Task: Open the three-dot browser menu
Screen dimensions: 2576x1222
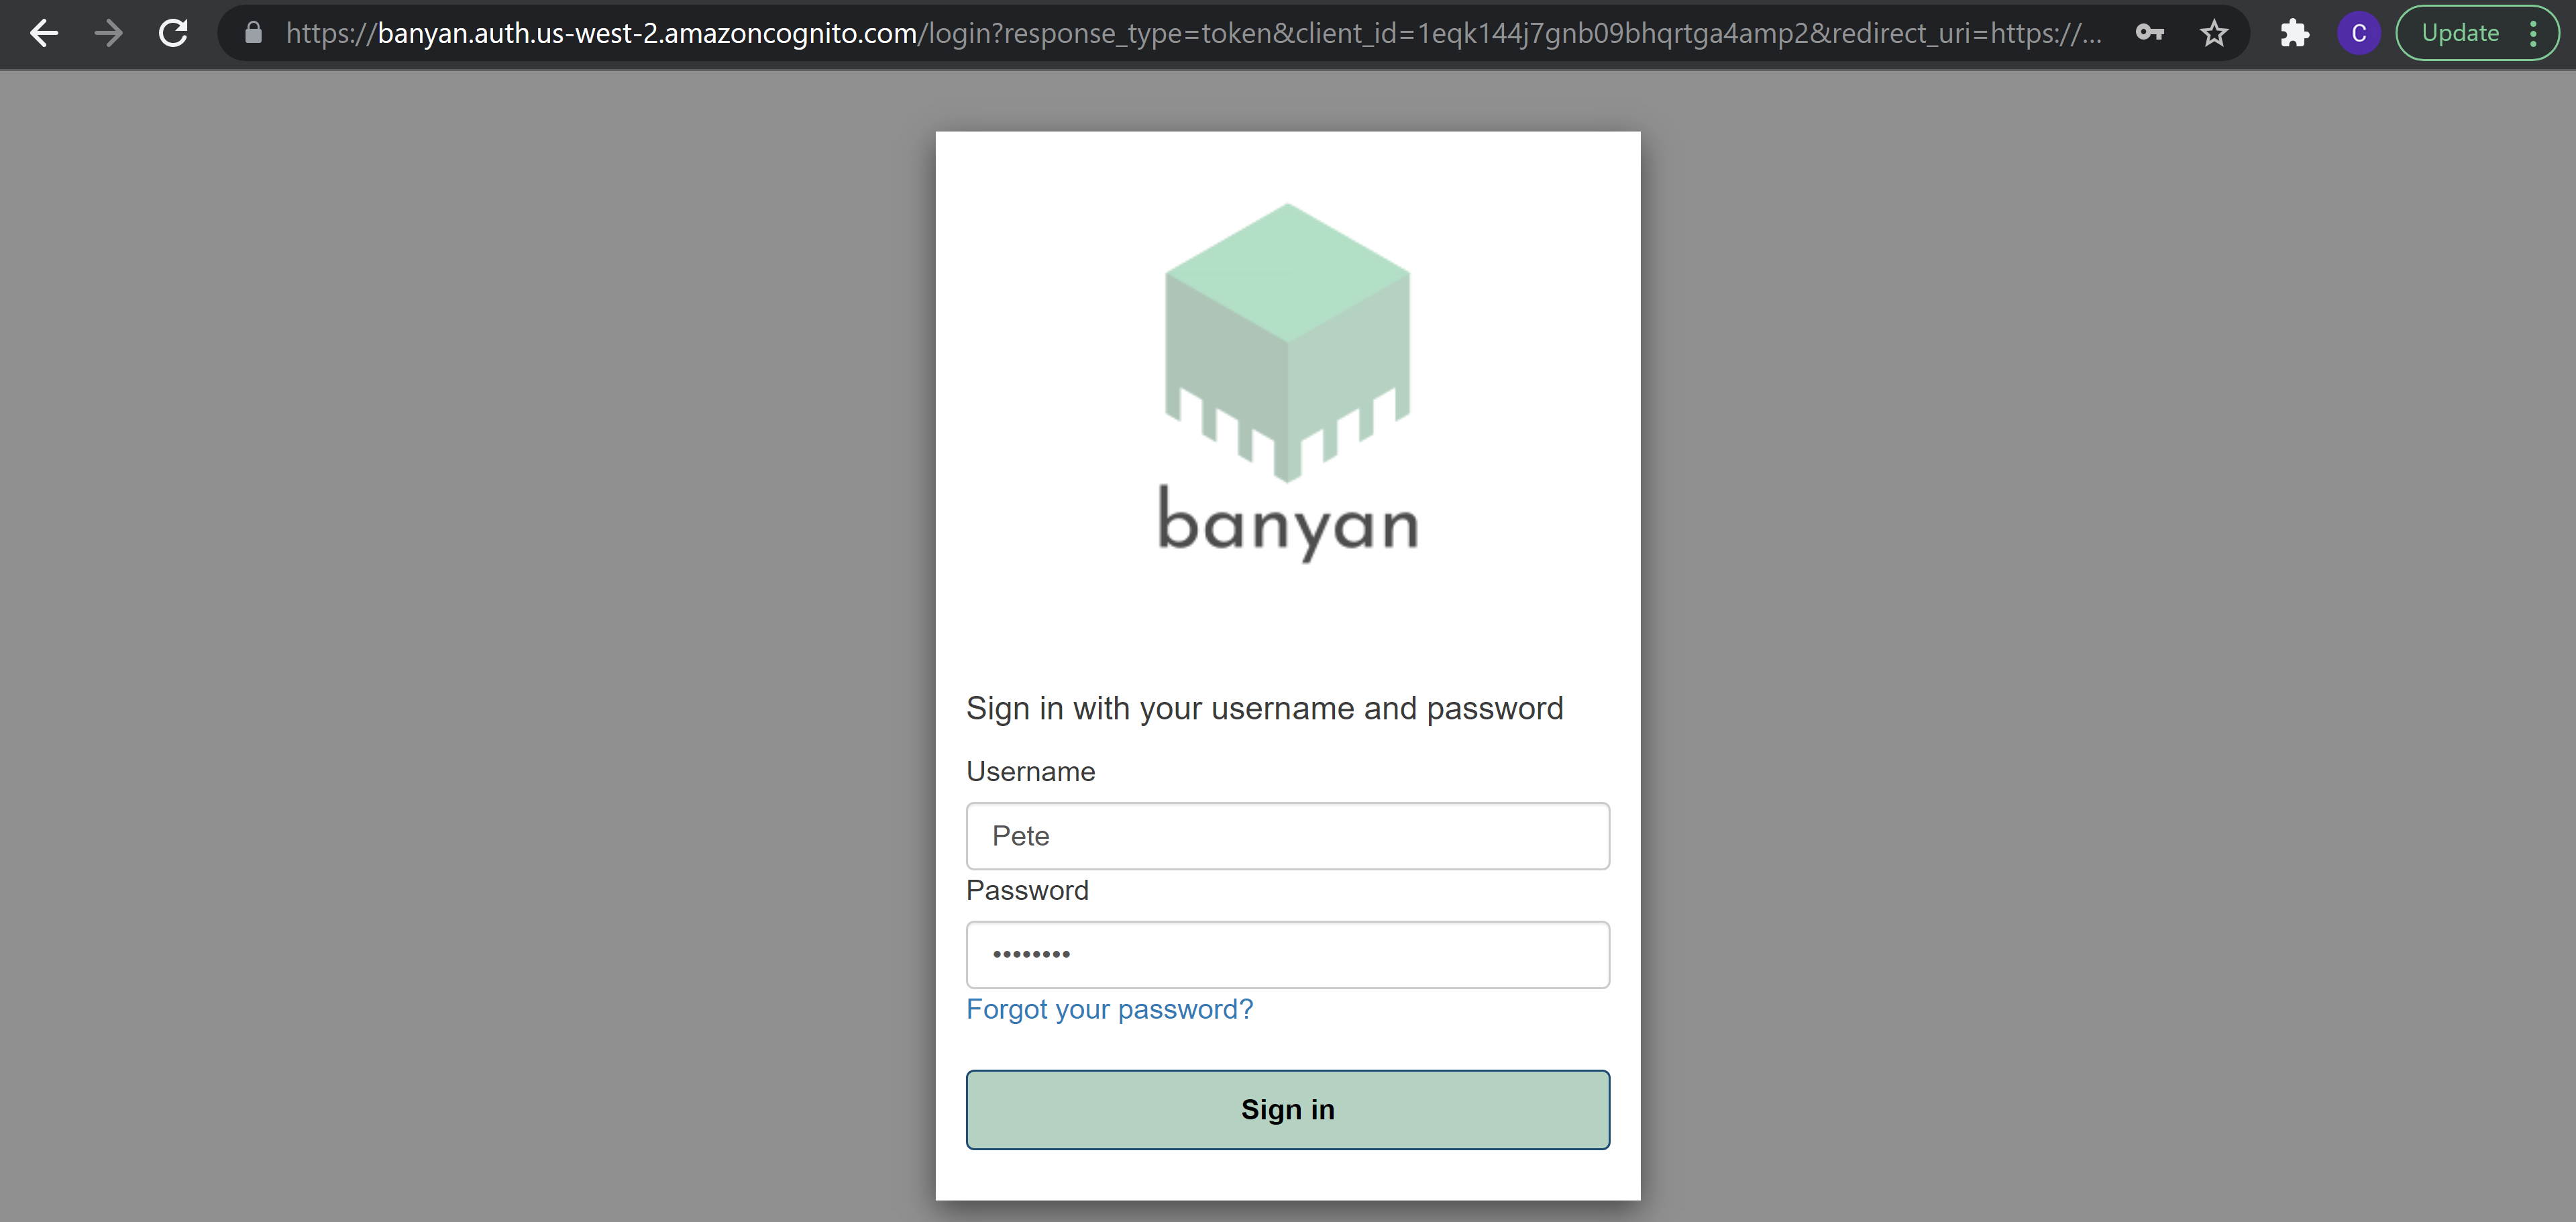Action: [2533, 33]
